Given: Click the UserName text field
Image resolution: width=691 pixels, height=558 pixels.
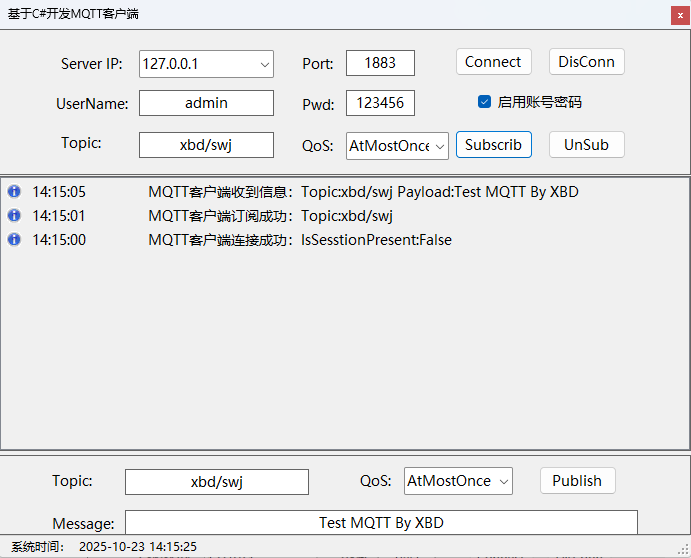Looking at the screenshot, I should (206, 103).
